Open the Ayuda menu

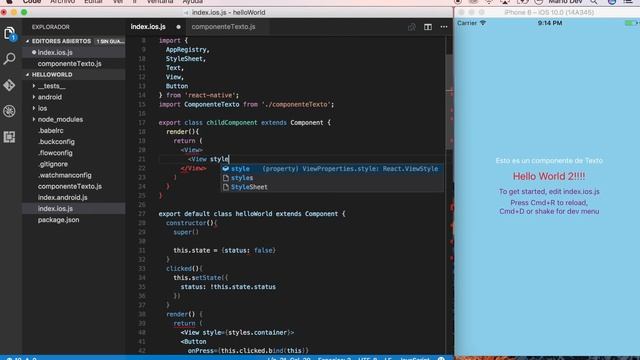click(193, 2)
